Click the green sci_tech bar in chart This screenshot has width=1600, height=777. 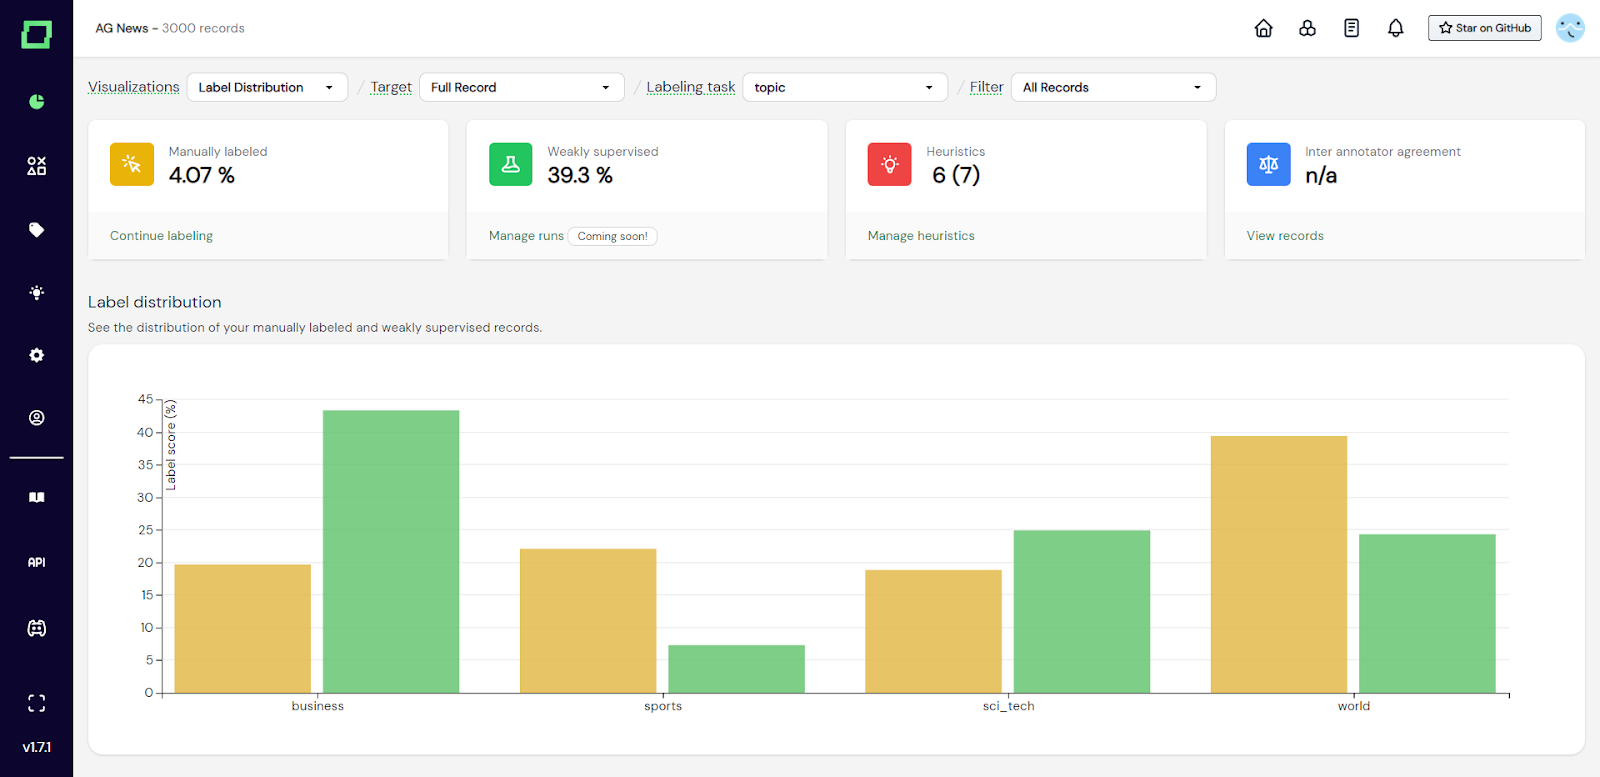[x=1082, y=612]
